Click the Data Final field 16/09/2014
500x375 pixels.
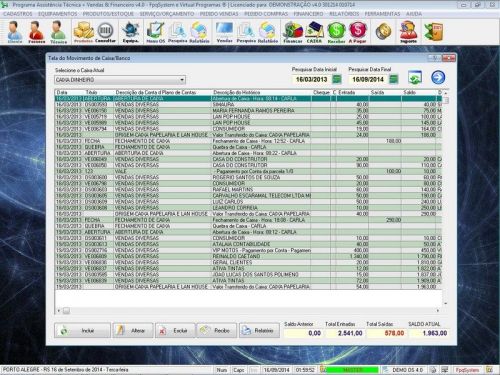point(368,79)
